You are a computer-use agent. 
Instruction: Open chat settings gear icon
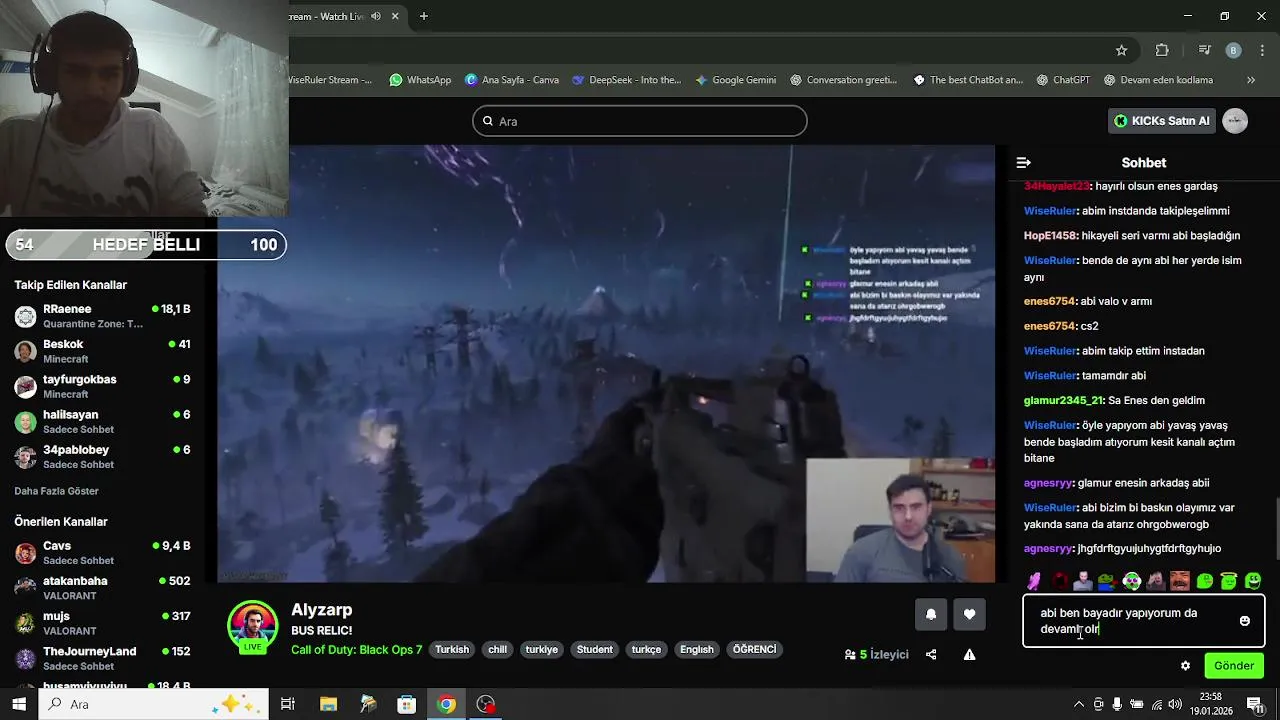click(x=1185, y=666)
